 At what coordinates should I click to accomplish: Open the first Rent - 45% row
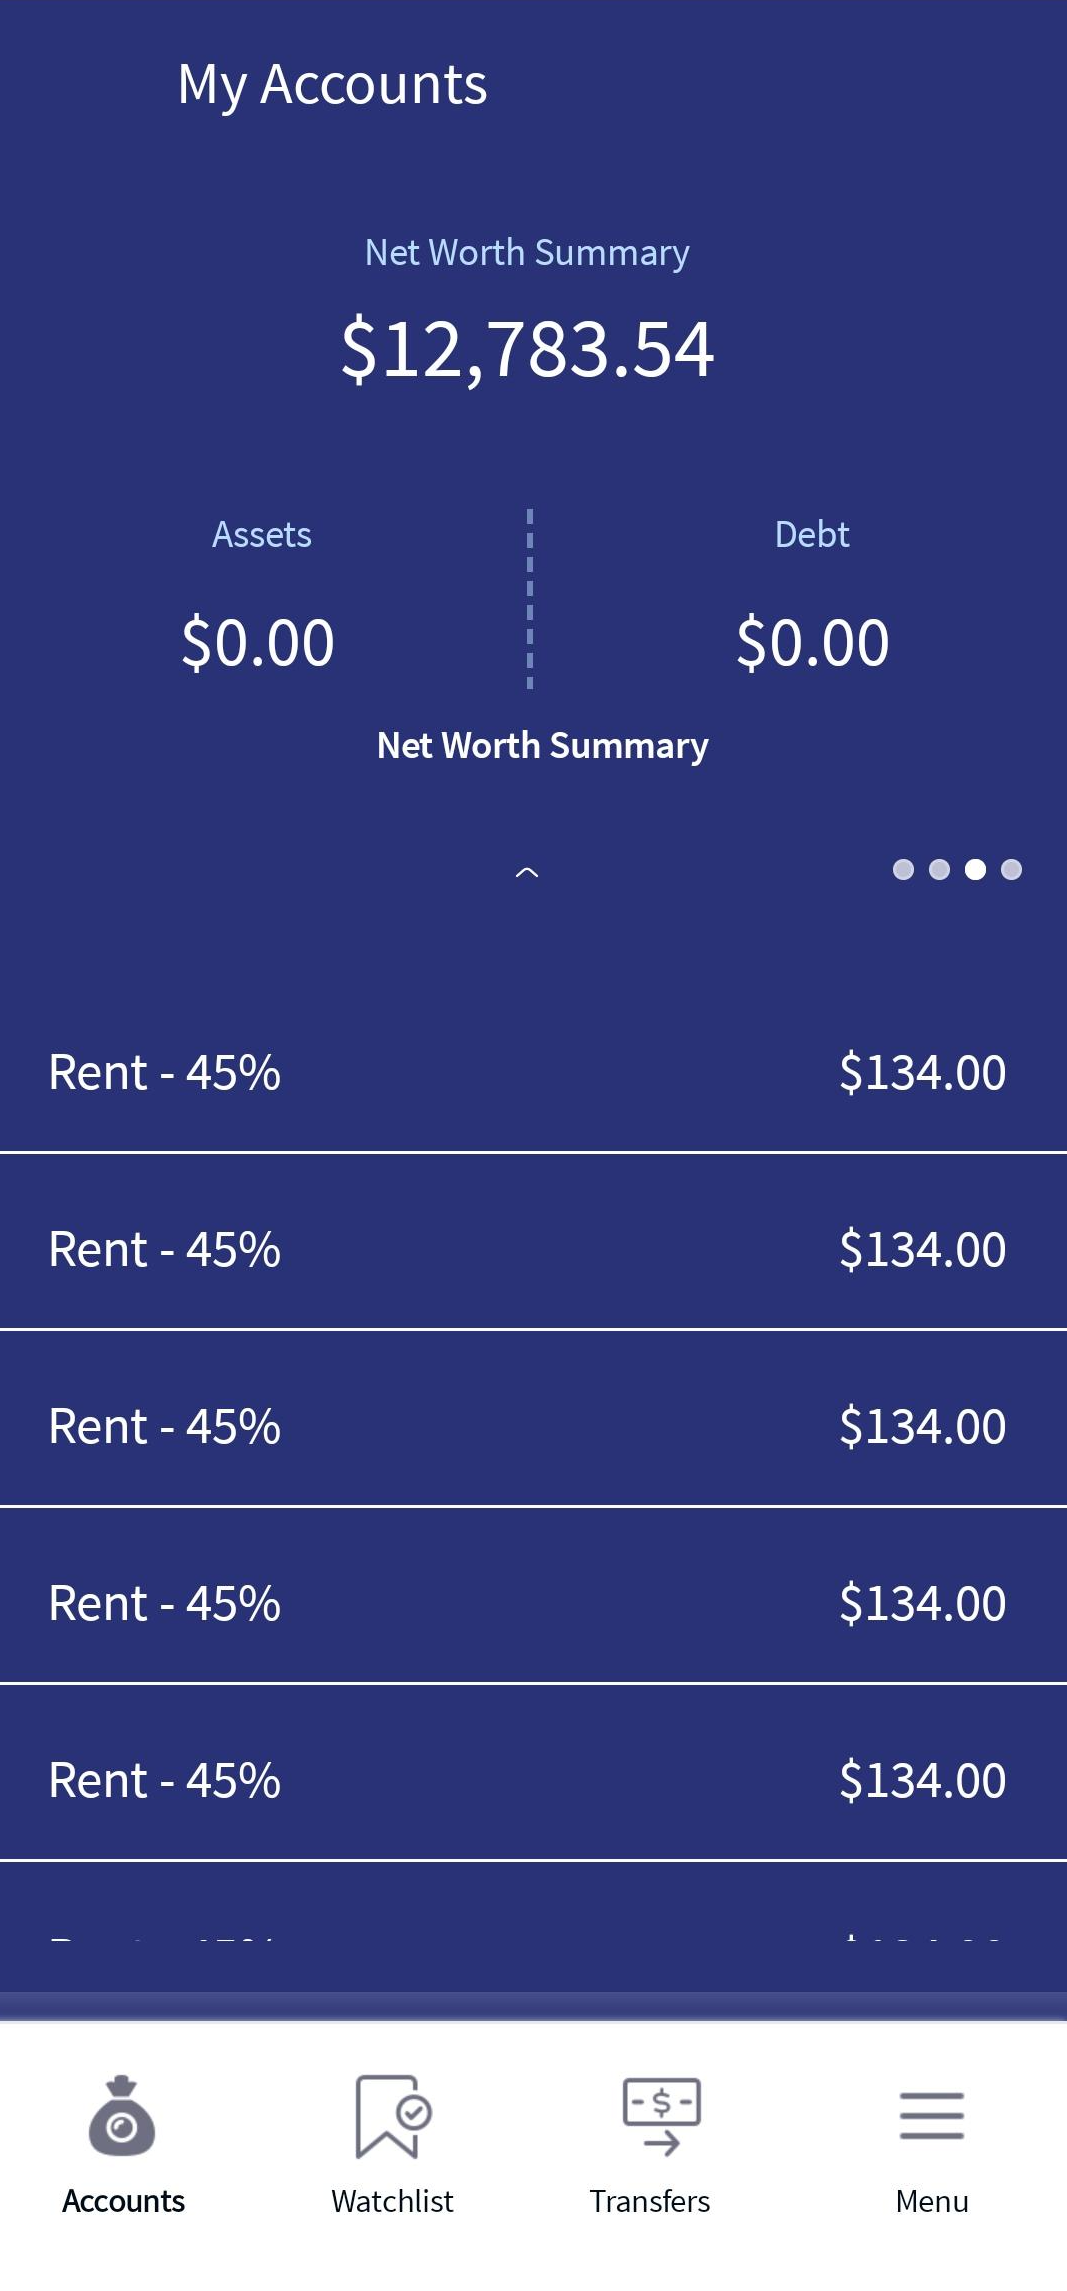[x=533, y=1073]
